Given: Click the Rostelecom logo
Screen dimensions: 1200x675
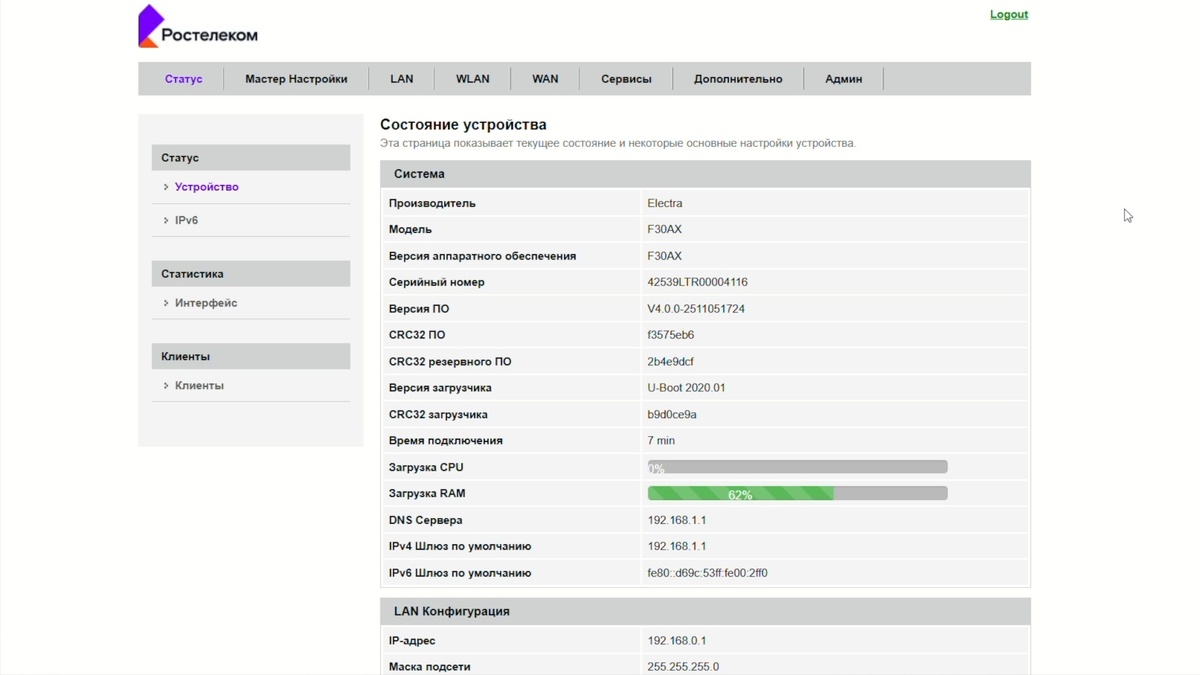Looking at the screenshot, I should coord(197,28).
